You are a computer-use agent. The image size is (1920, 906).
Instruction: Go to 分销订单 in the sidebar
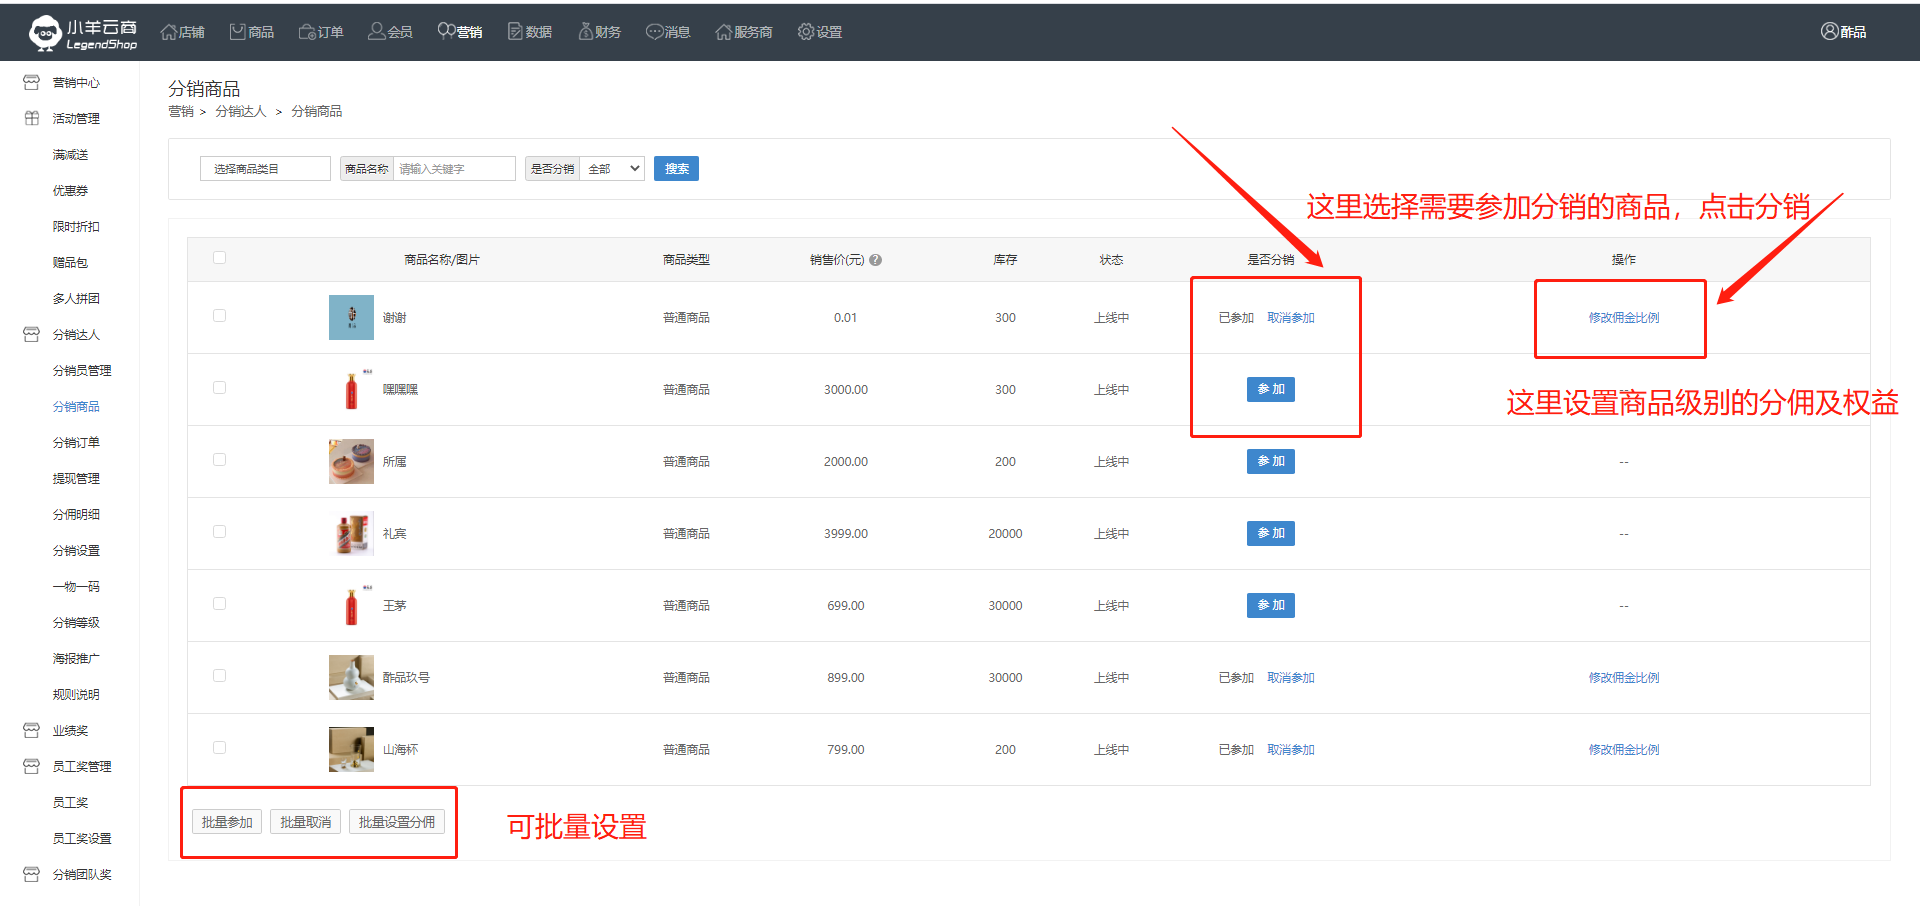point(76,443)
